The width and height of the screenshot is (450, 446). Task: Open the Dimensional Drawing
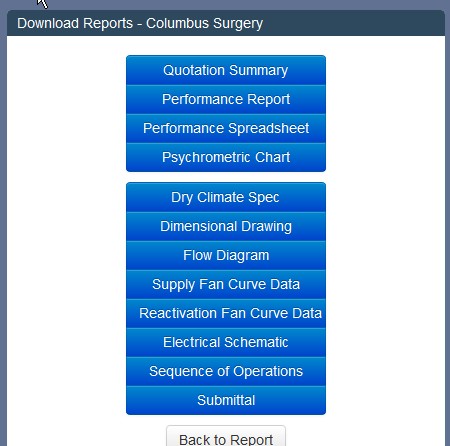pyautogui.click(x=226, y=226)
